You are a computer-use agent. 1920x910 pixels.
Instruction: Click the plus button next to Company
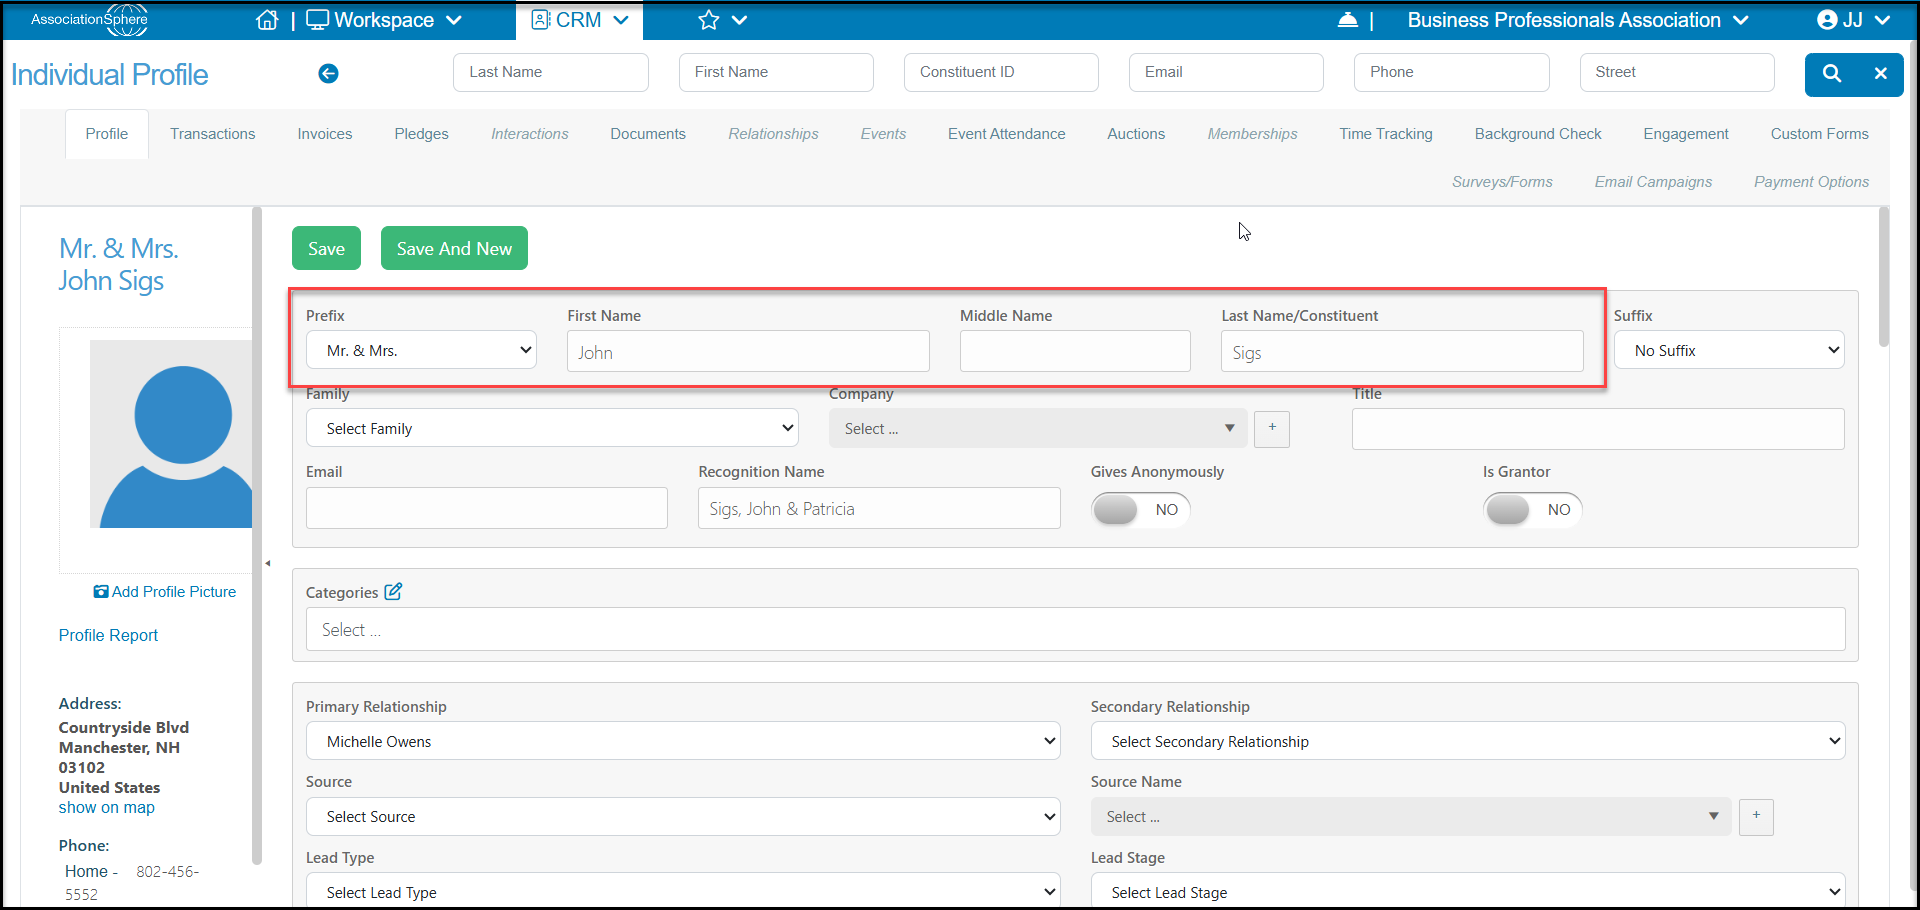point(1272,428)
